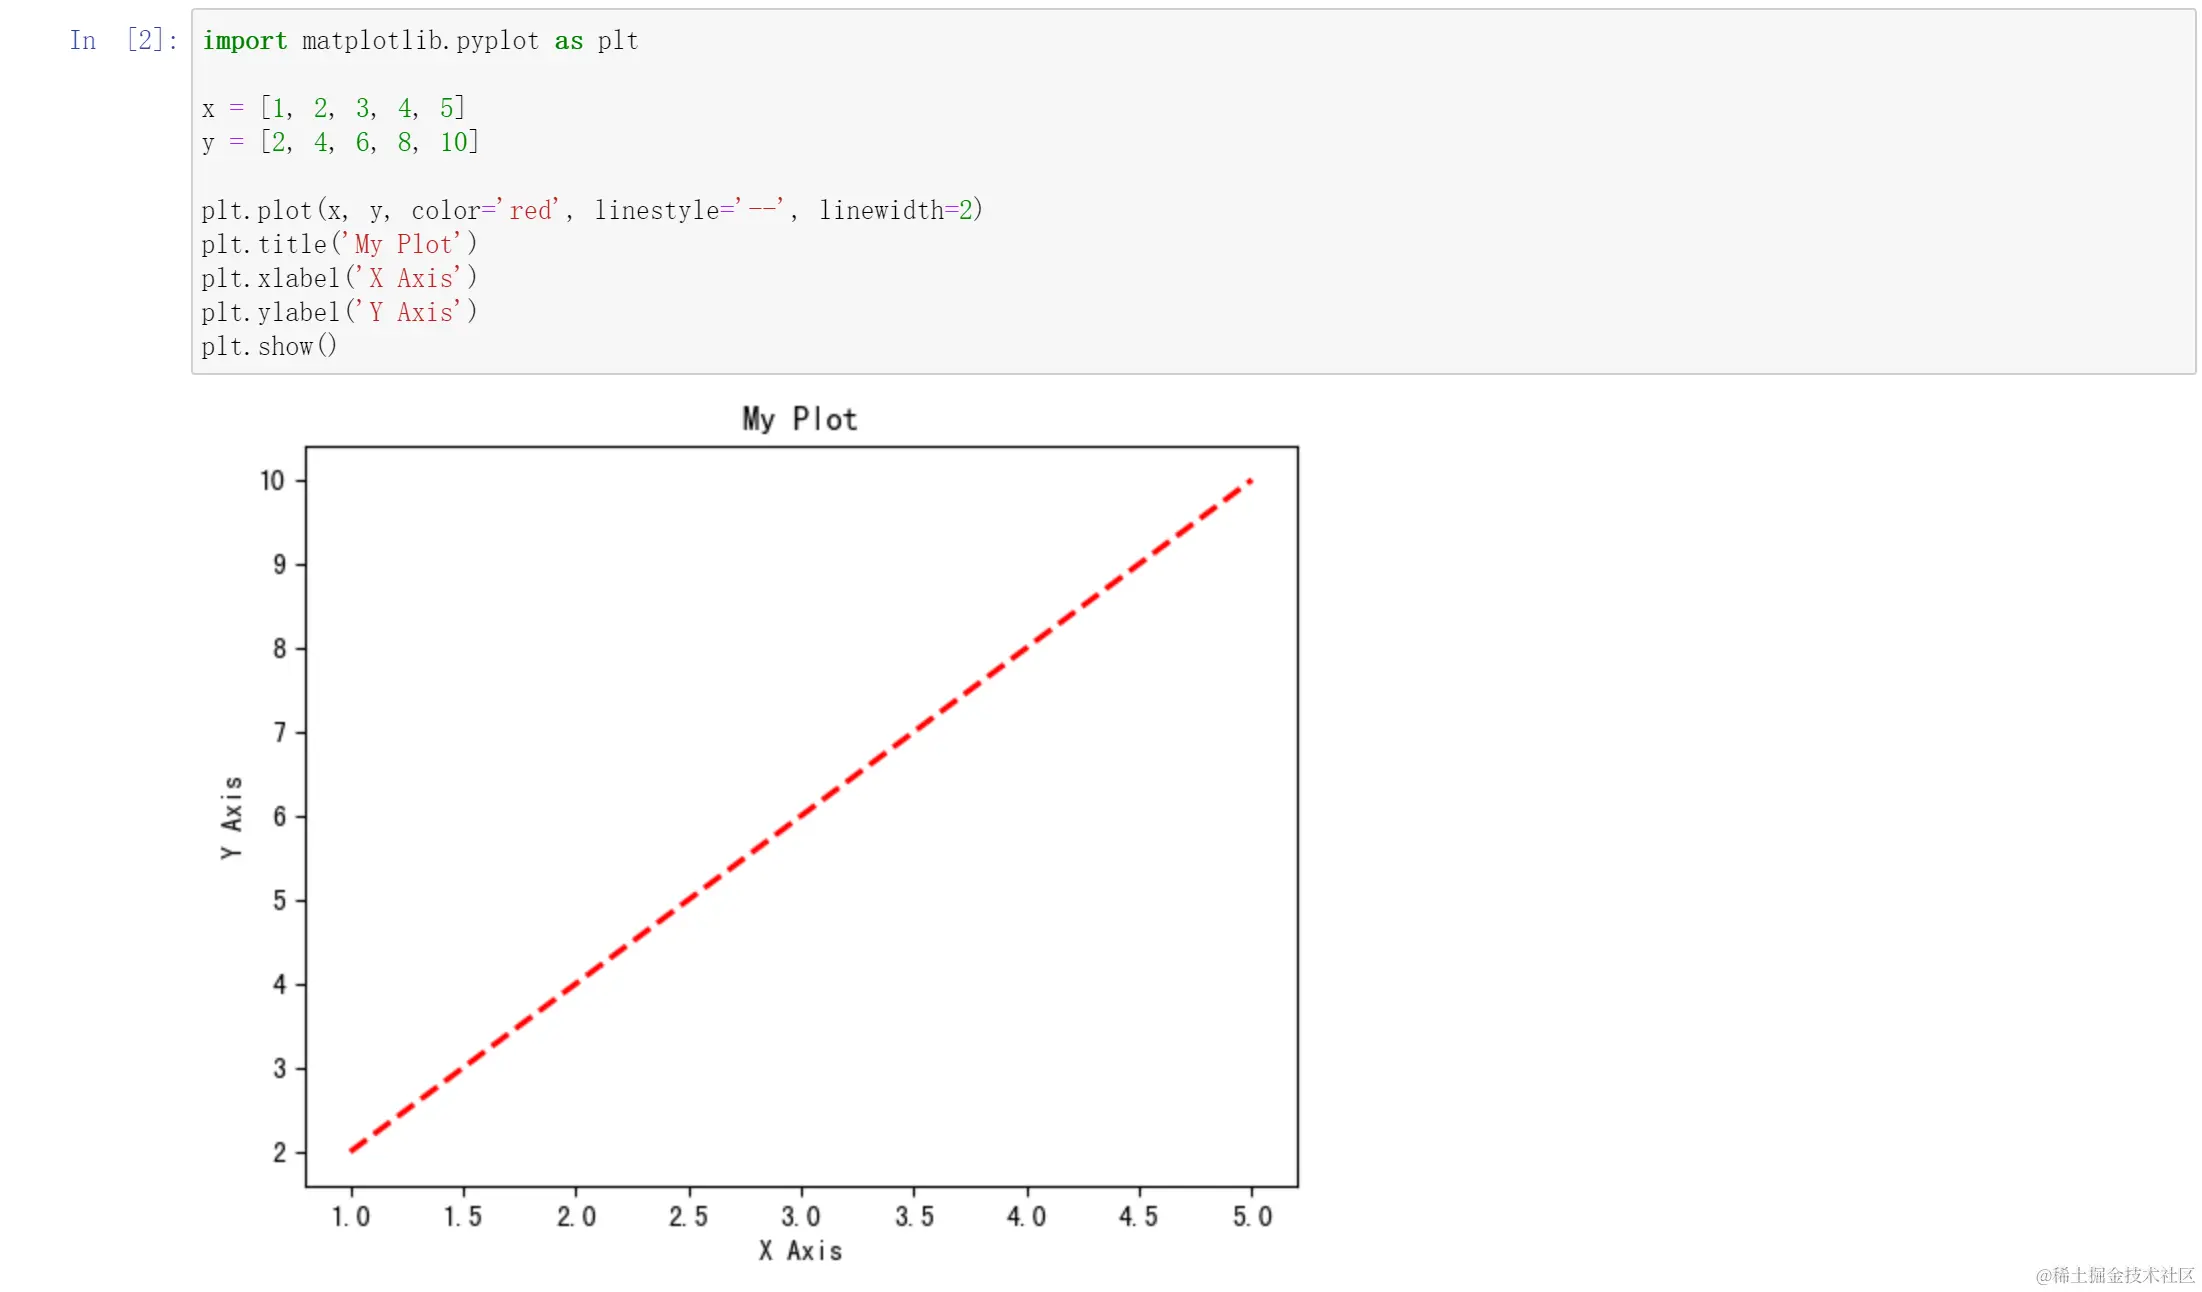Click the 'X Axis' label under chart
Viewport: 2202px width, 1292px height.
pos(800,1251)
